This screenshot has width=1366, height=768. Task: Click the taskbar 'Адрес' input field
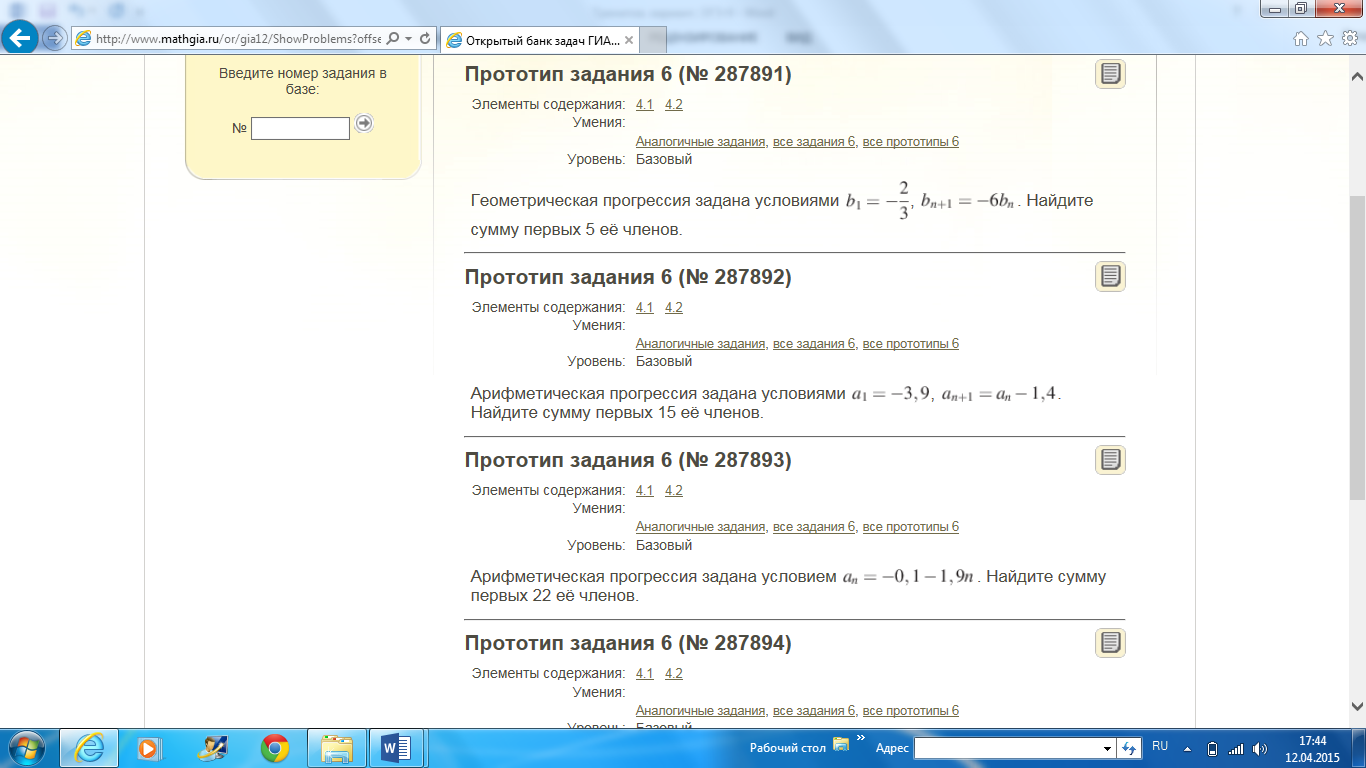click(1006, 748)
